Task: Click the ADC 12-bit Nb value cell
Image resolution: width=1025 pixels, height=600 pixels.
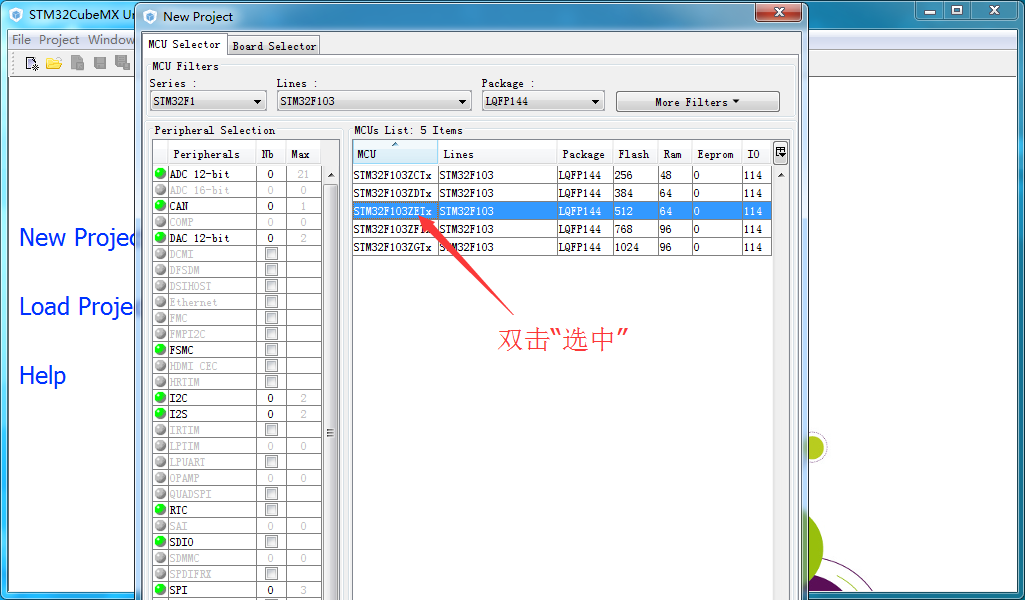Action: tap(271, 174)
